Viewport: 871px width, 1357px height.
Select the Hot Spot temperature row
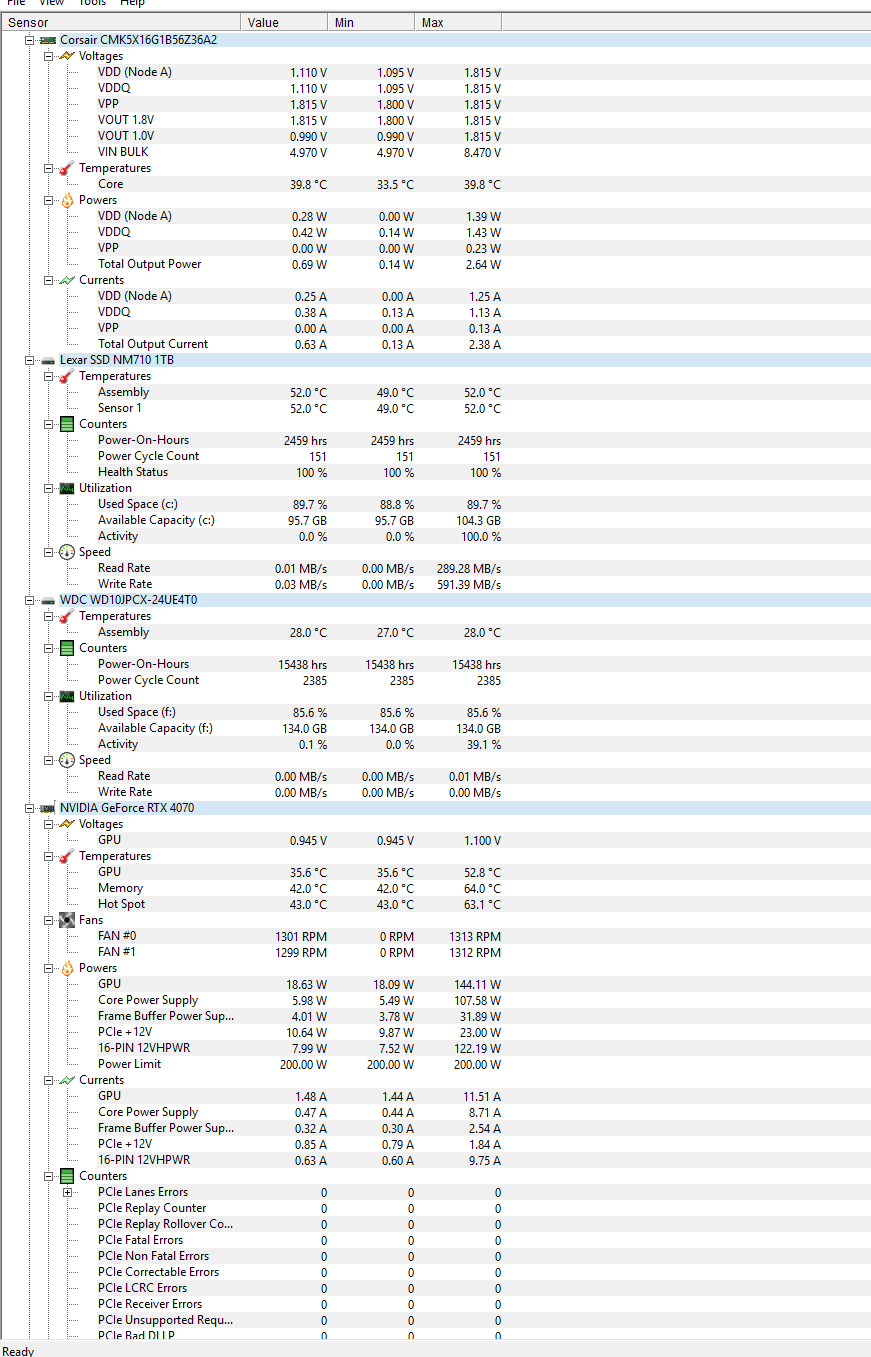point(121,904)
